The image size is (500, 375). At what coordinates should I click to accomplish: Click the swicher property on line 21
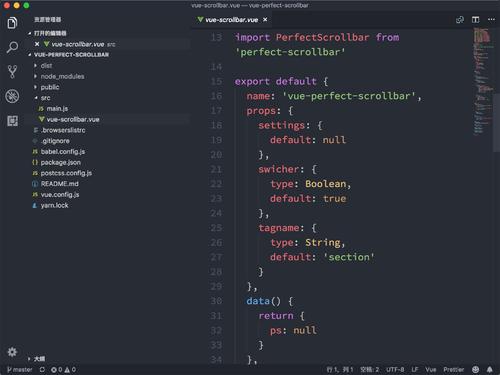pyautogui.click(x=279, y=169)
